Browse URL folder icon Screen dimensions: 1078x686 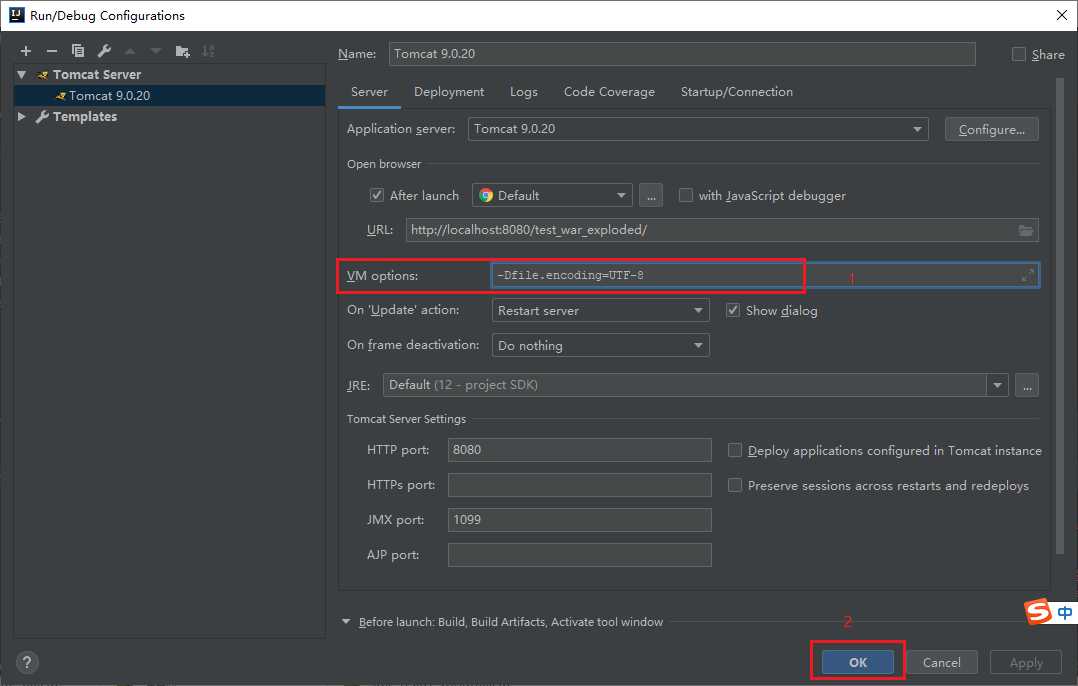(1026, 230)
